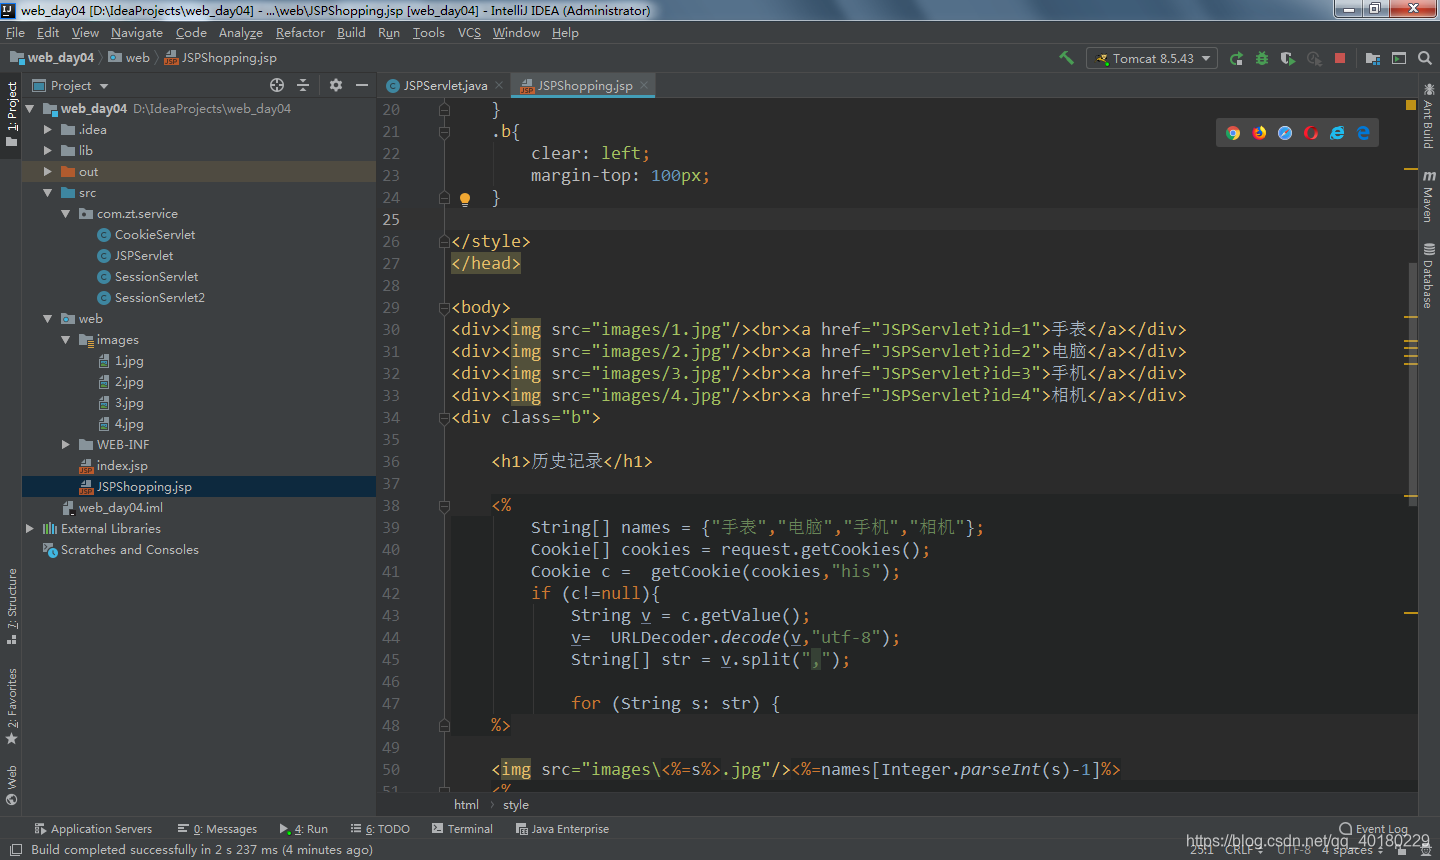The image size is (1440, 860).
Task: Run with Coverage using the shield icon
Action: (x=1288, y=58)
